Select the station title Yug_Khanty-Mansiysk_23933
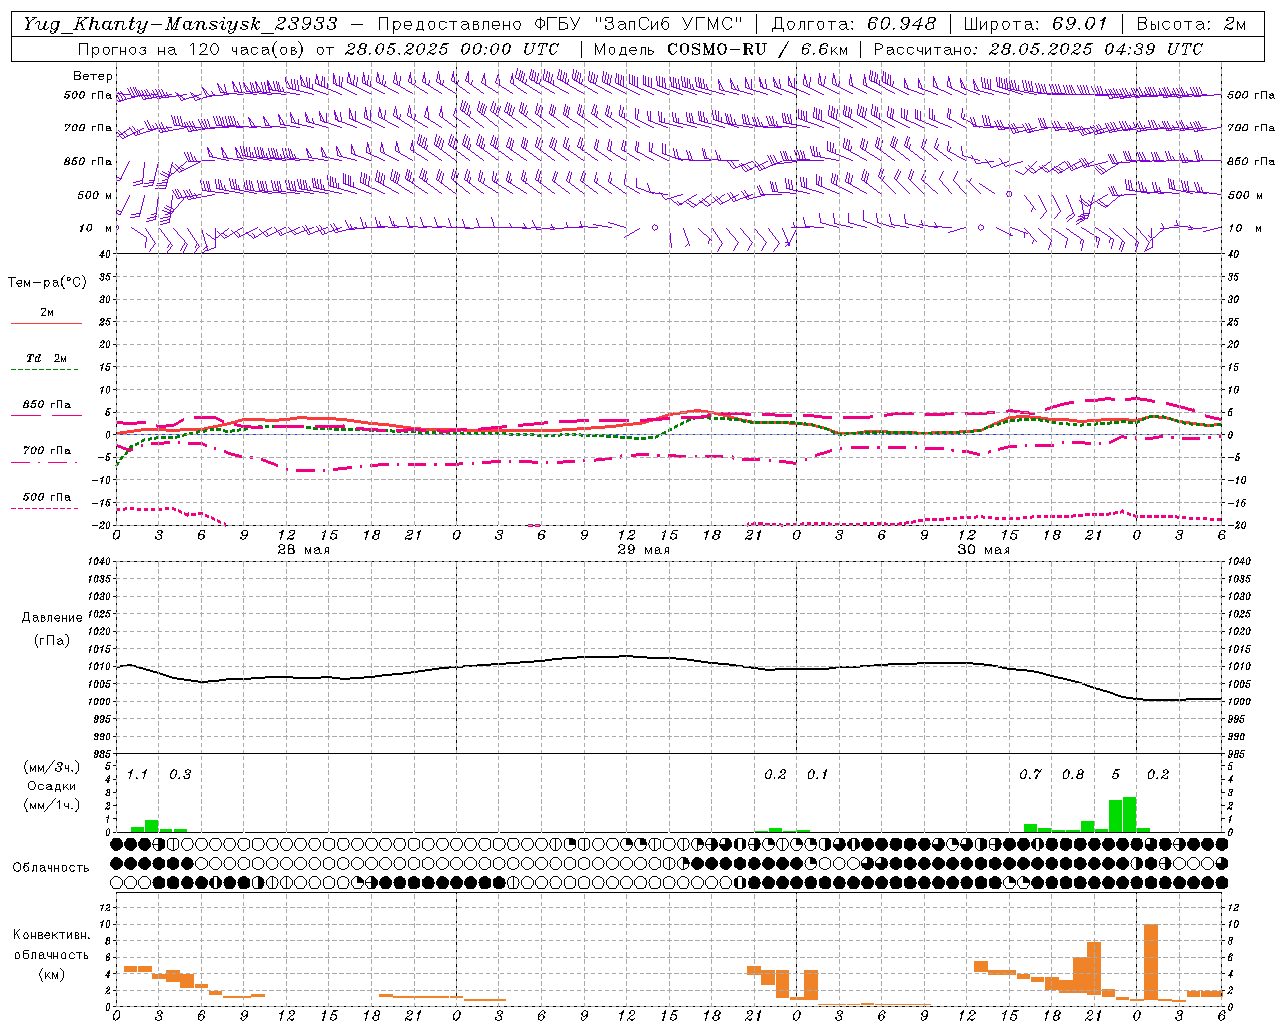 [x=180, y=24]
